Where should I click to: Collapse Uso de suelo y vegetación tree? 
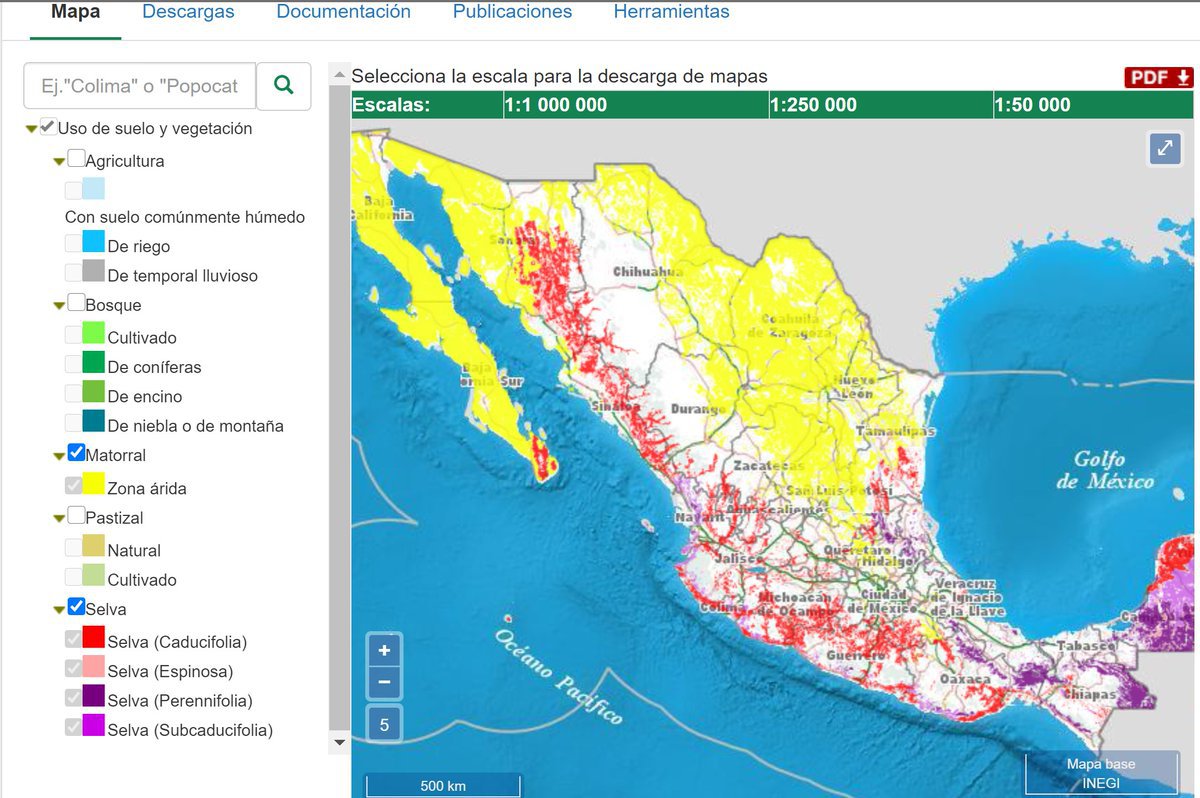coord(32,129)
